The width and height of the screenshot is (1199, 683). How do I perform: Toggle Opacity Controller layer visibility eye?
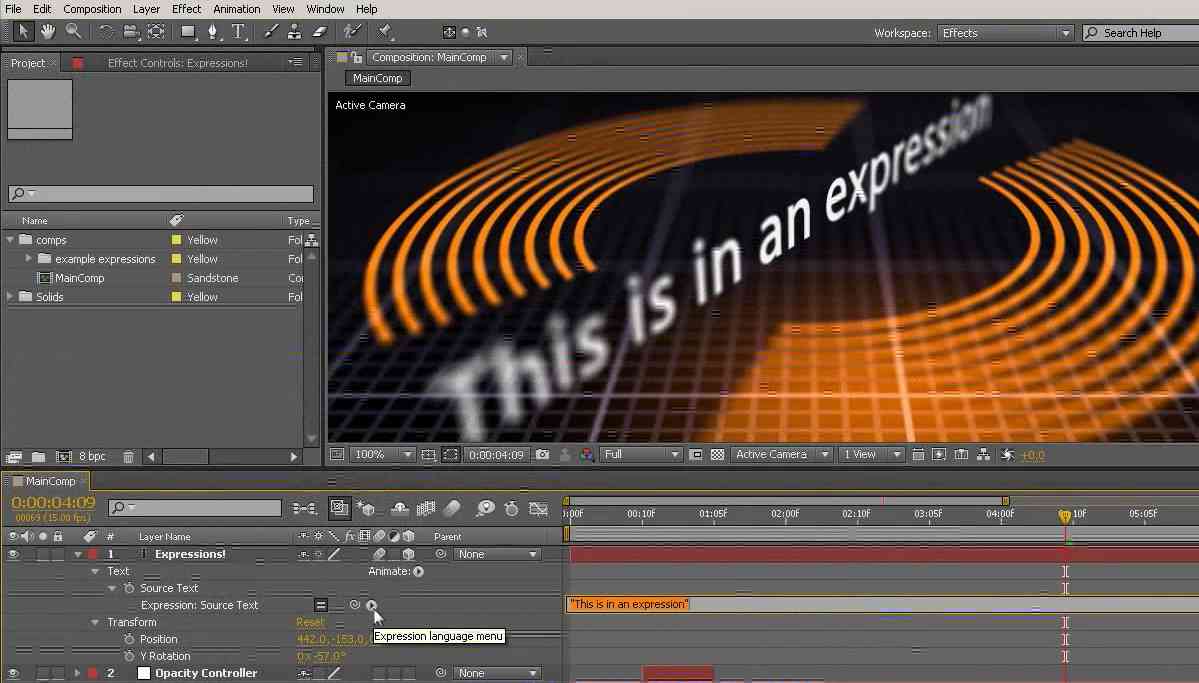[x=13, y=673]
